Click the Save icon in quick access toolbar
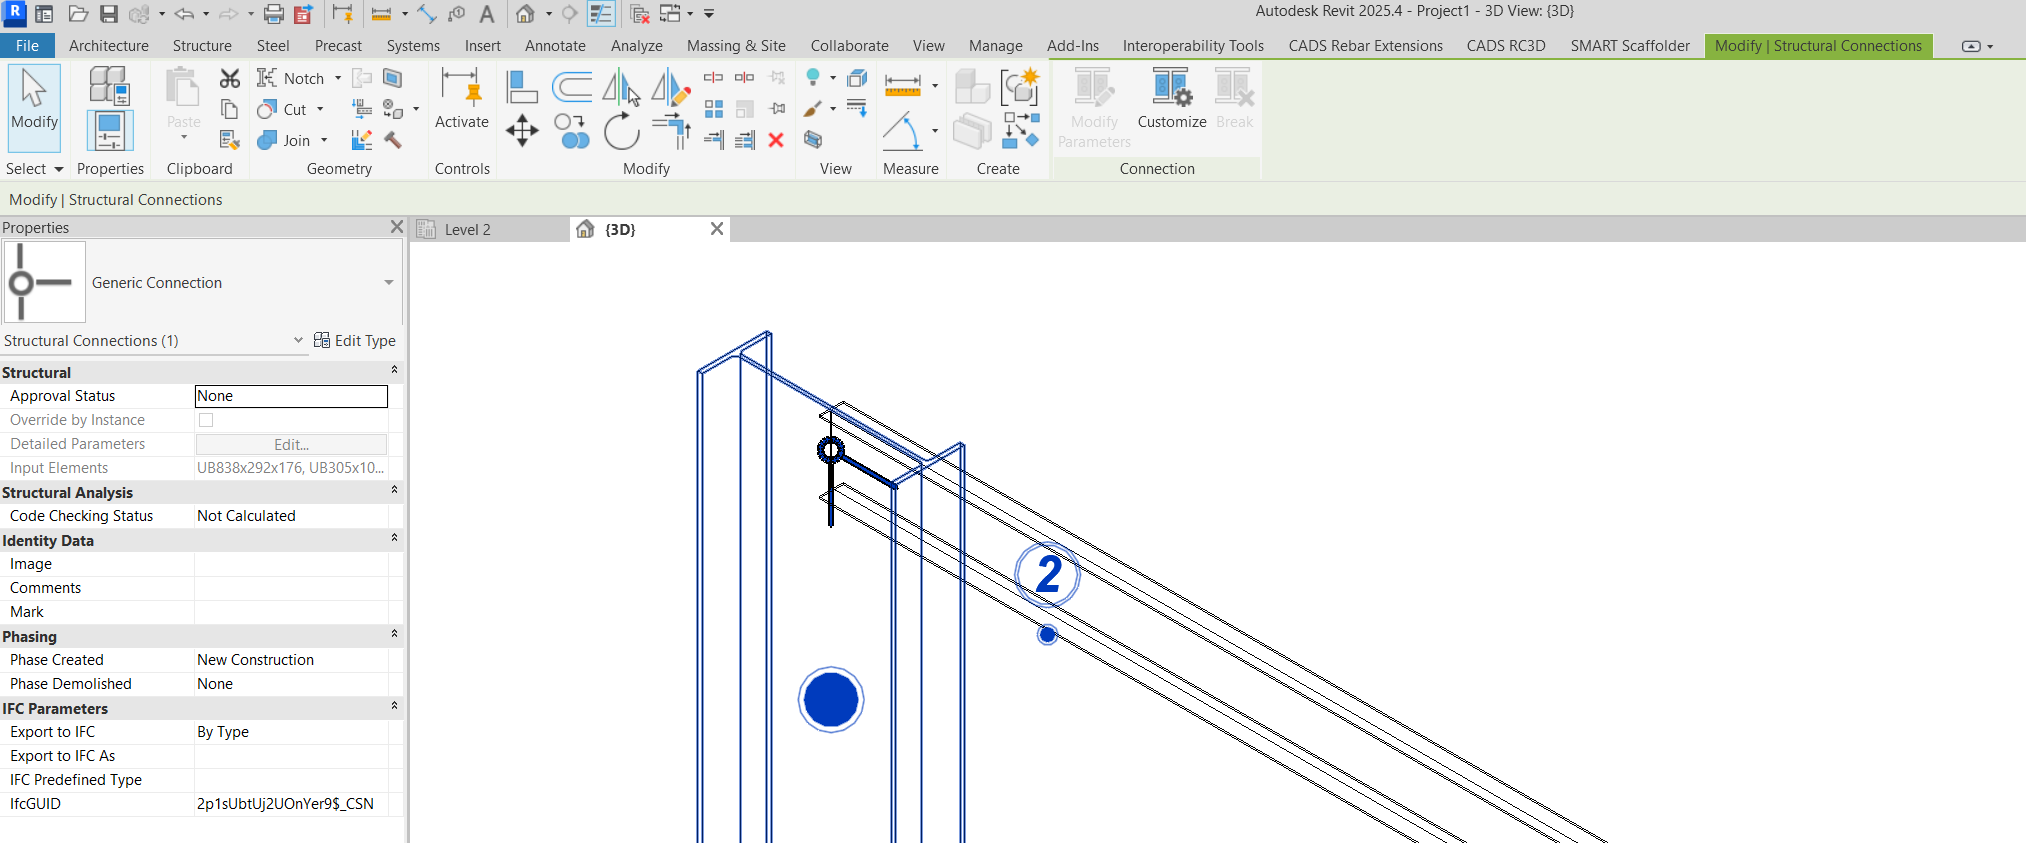The height and width of the screenshot is (843, 2026). click(109, 14)
